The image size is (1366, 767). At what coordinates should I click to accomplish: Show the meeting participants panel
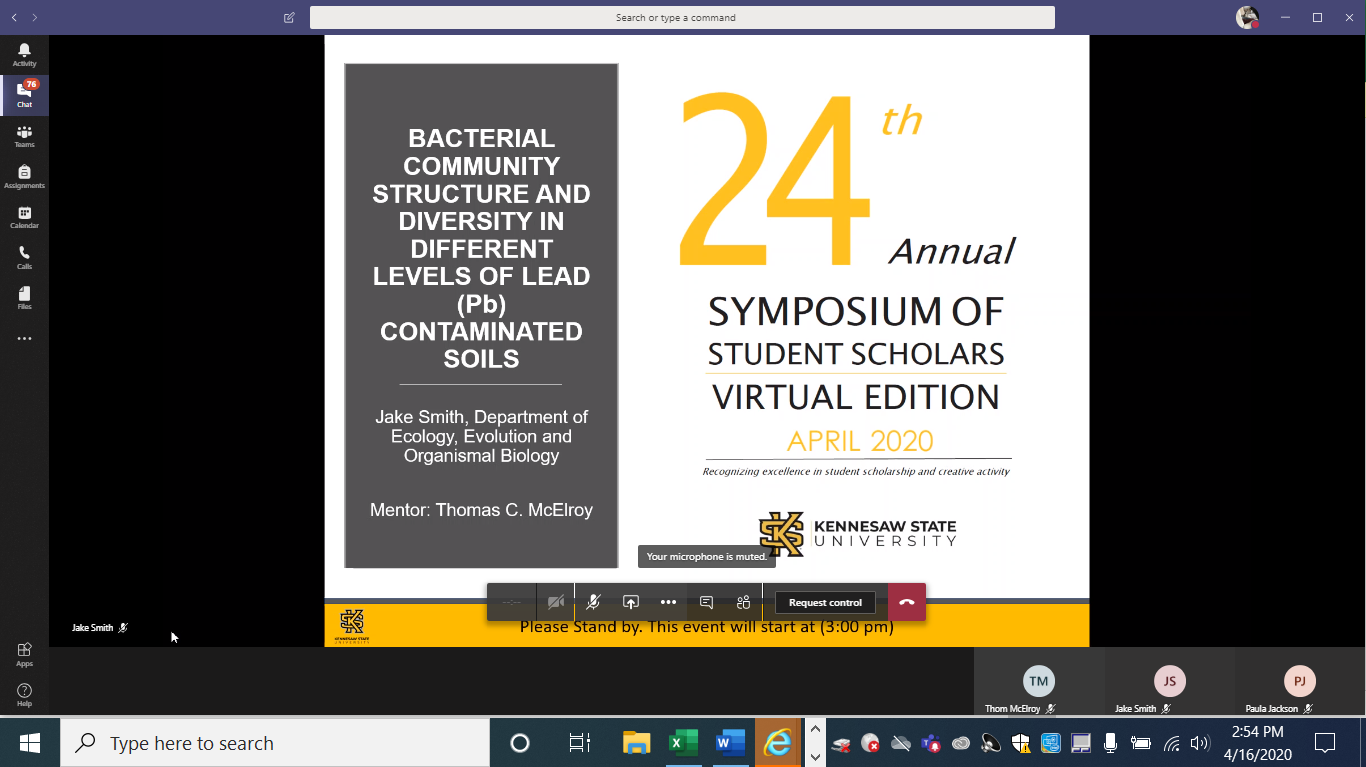743,602
